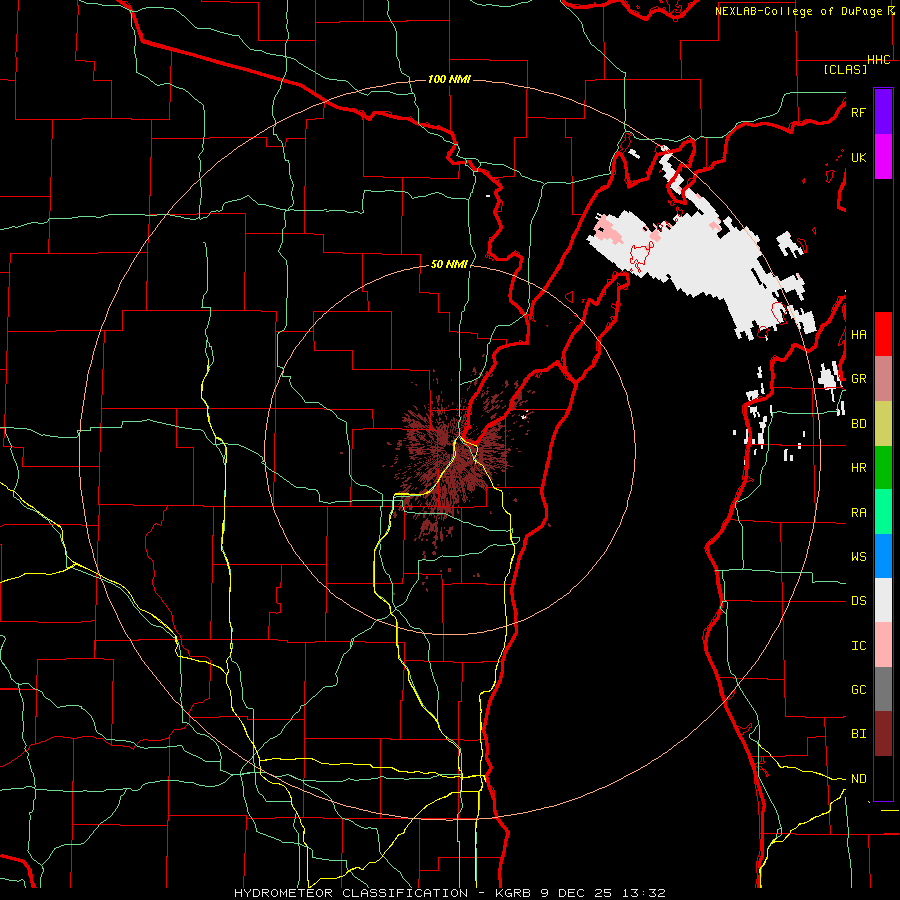Click the IC pink legend swatch

point(883,645)
